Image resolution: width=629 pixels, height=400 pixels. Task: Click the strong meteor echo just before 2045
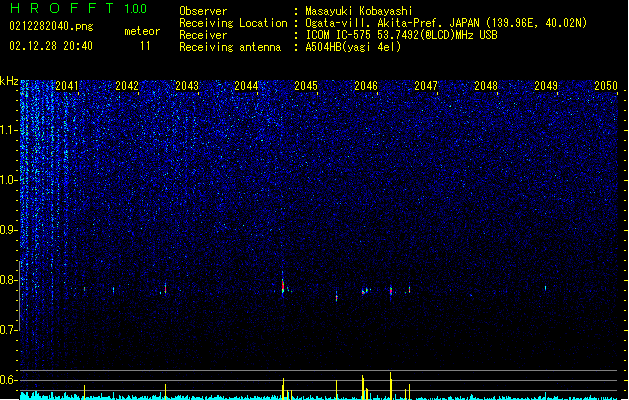(x=283, y=285)
